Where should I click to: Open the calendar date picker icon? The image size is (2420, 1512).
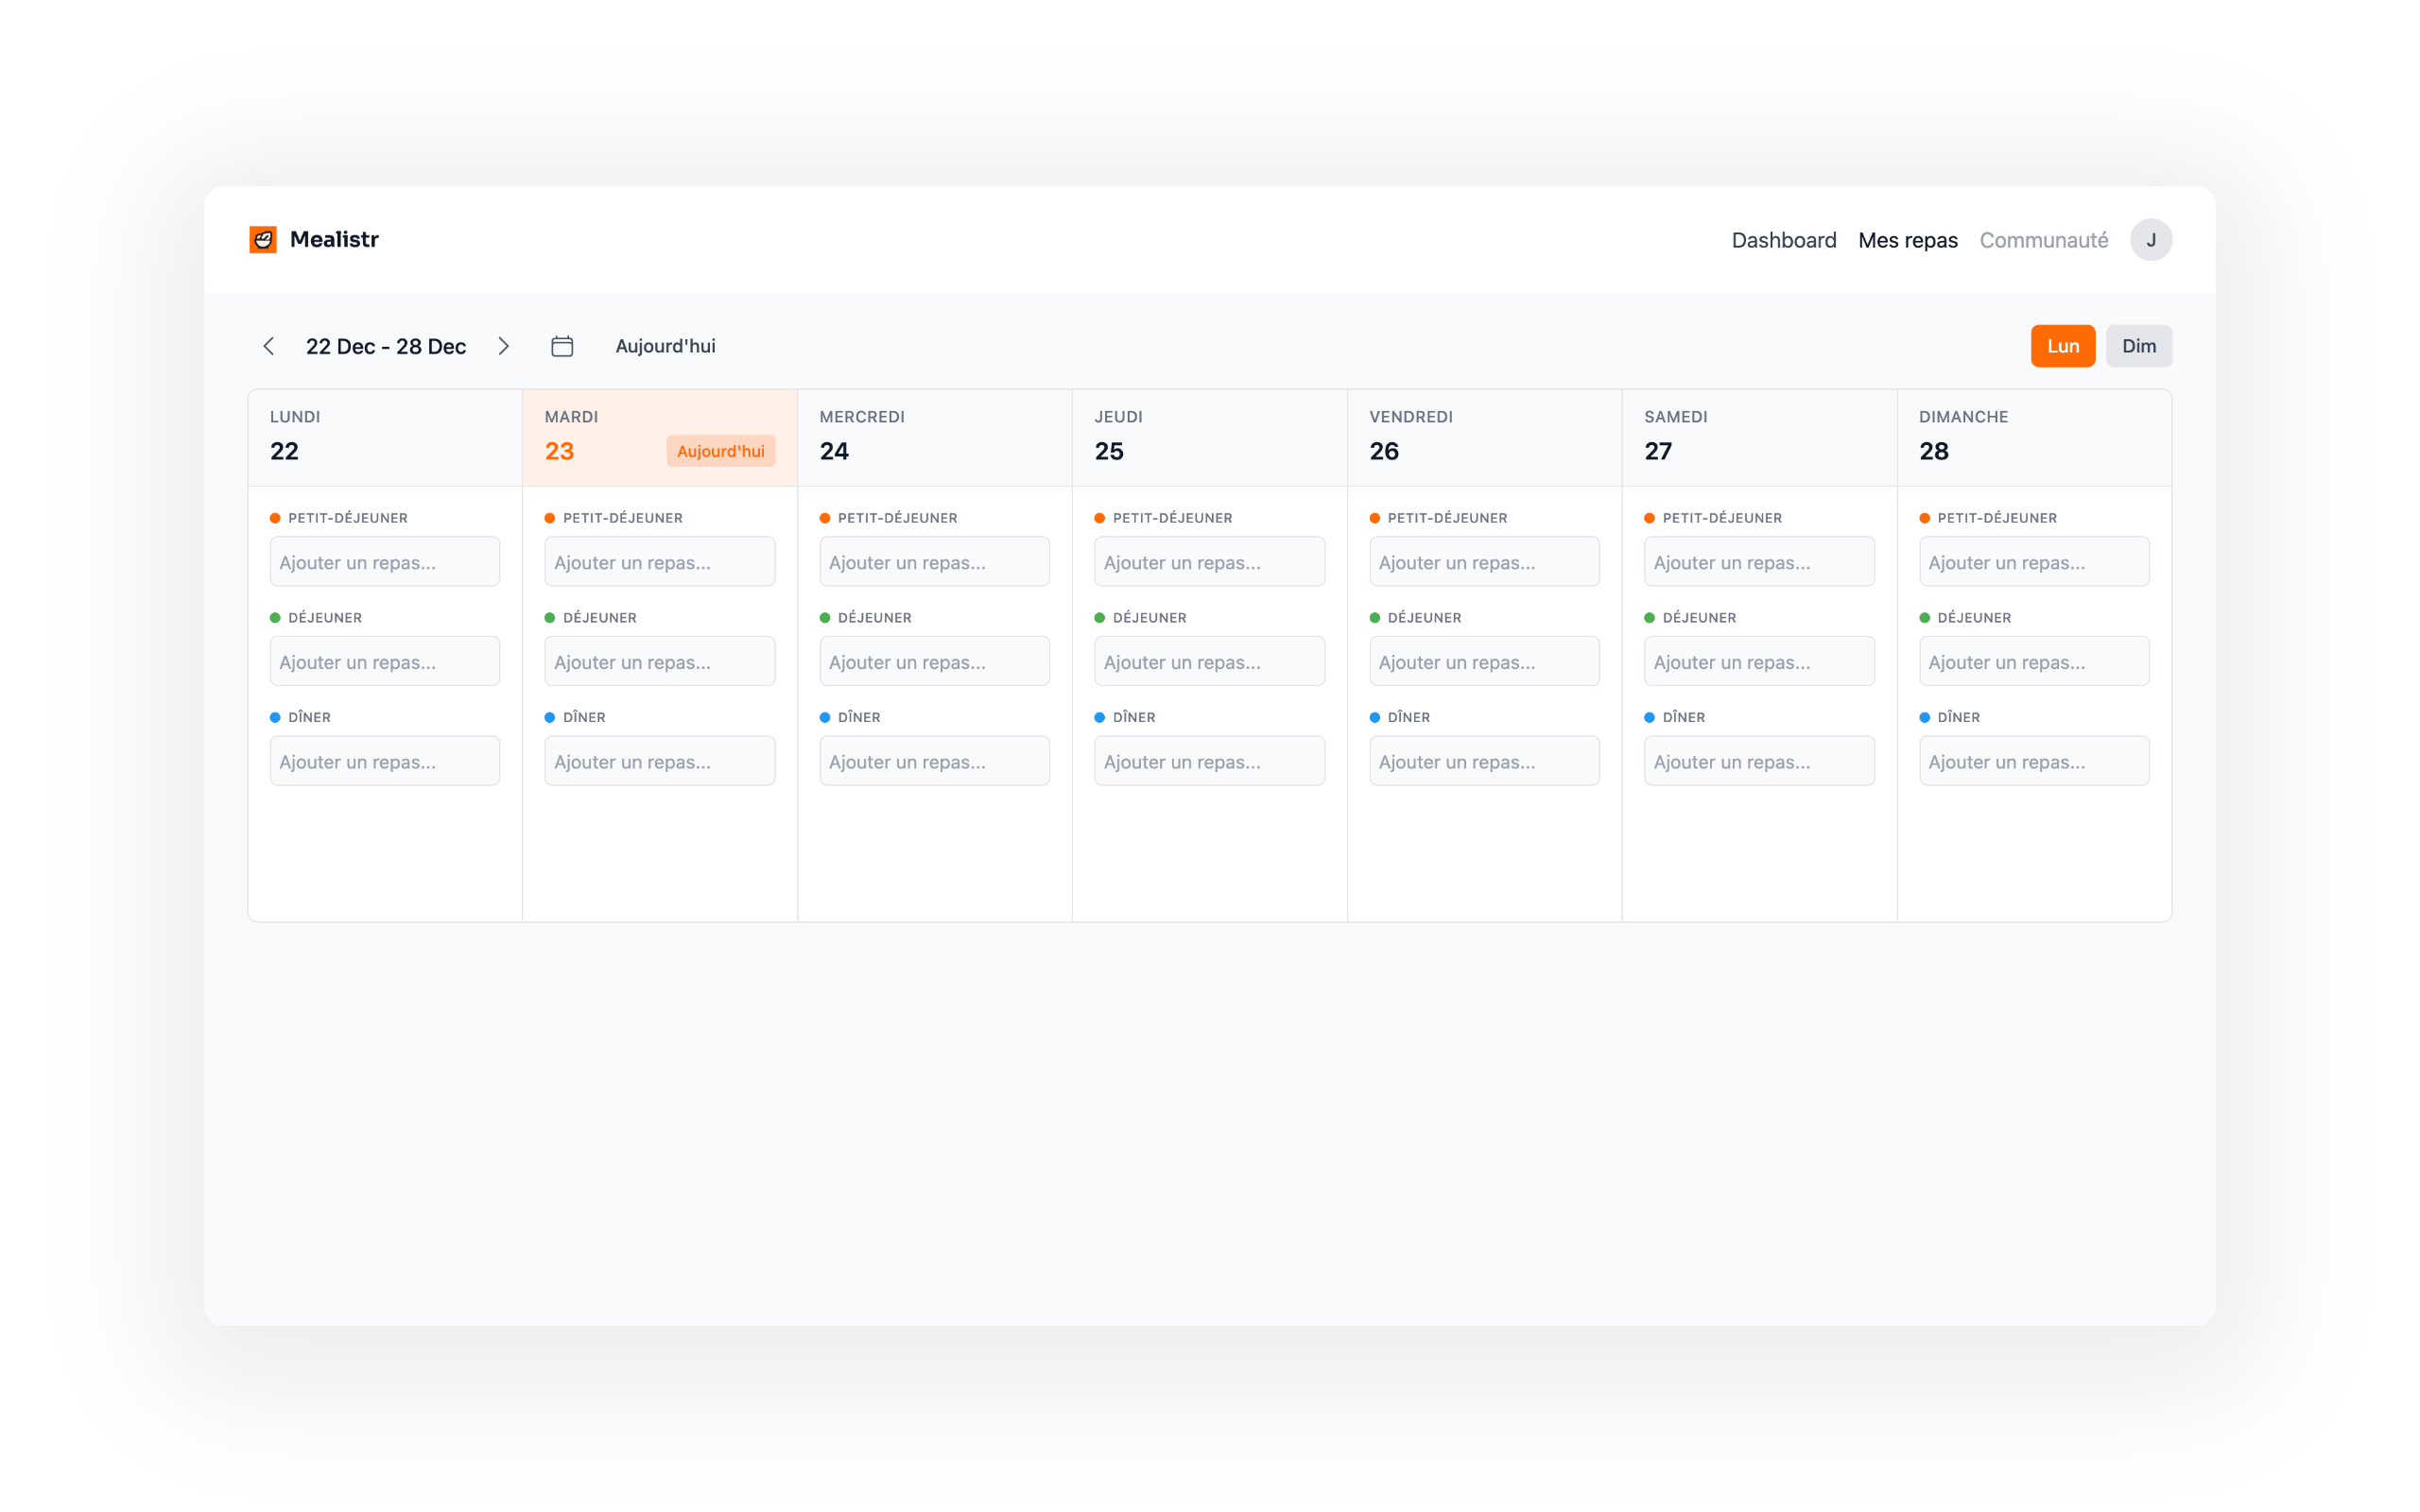click(562, 346)
